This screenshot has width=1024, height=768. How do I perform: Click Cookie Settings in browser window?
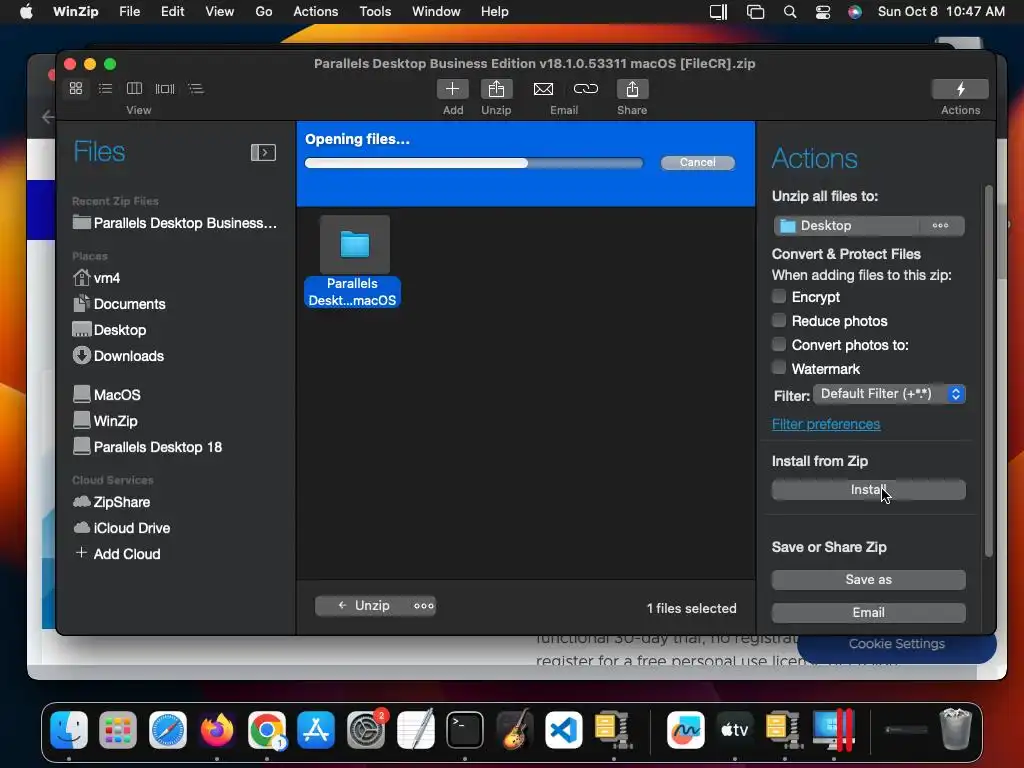(897, 644)
